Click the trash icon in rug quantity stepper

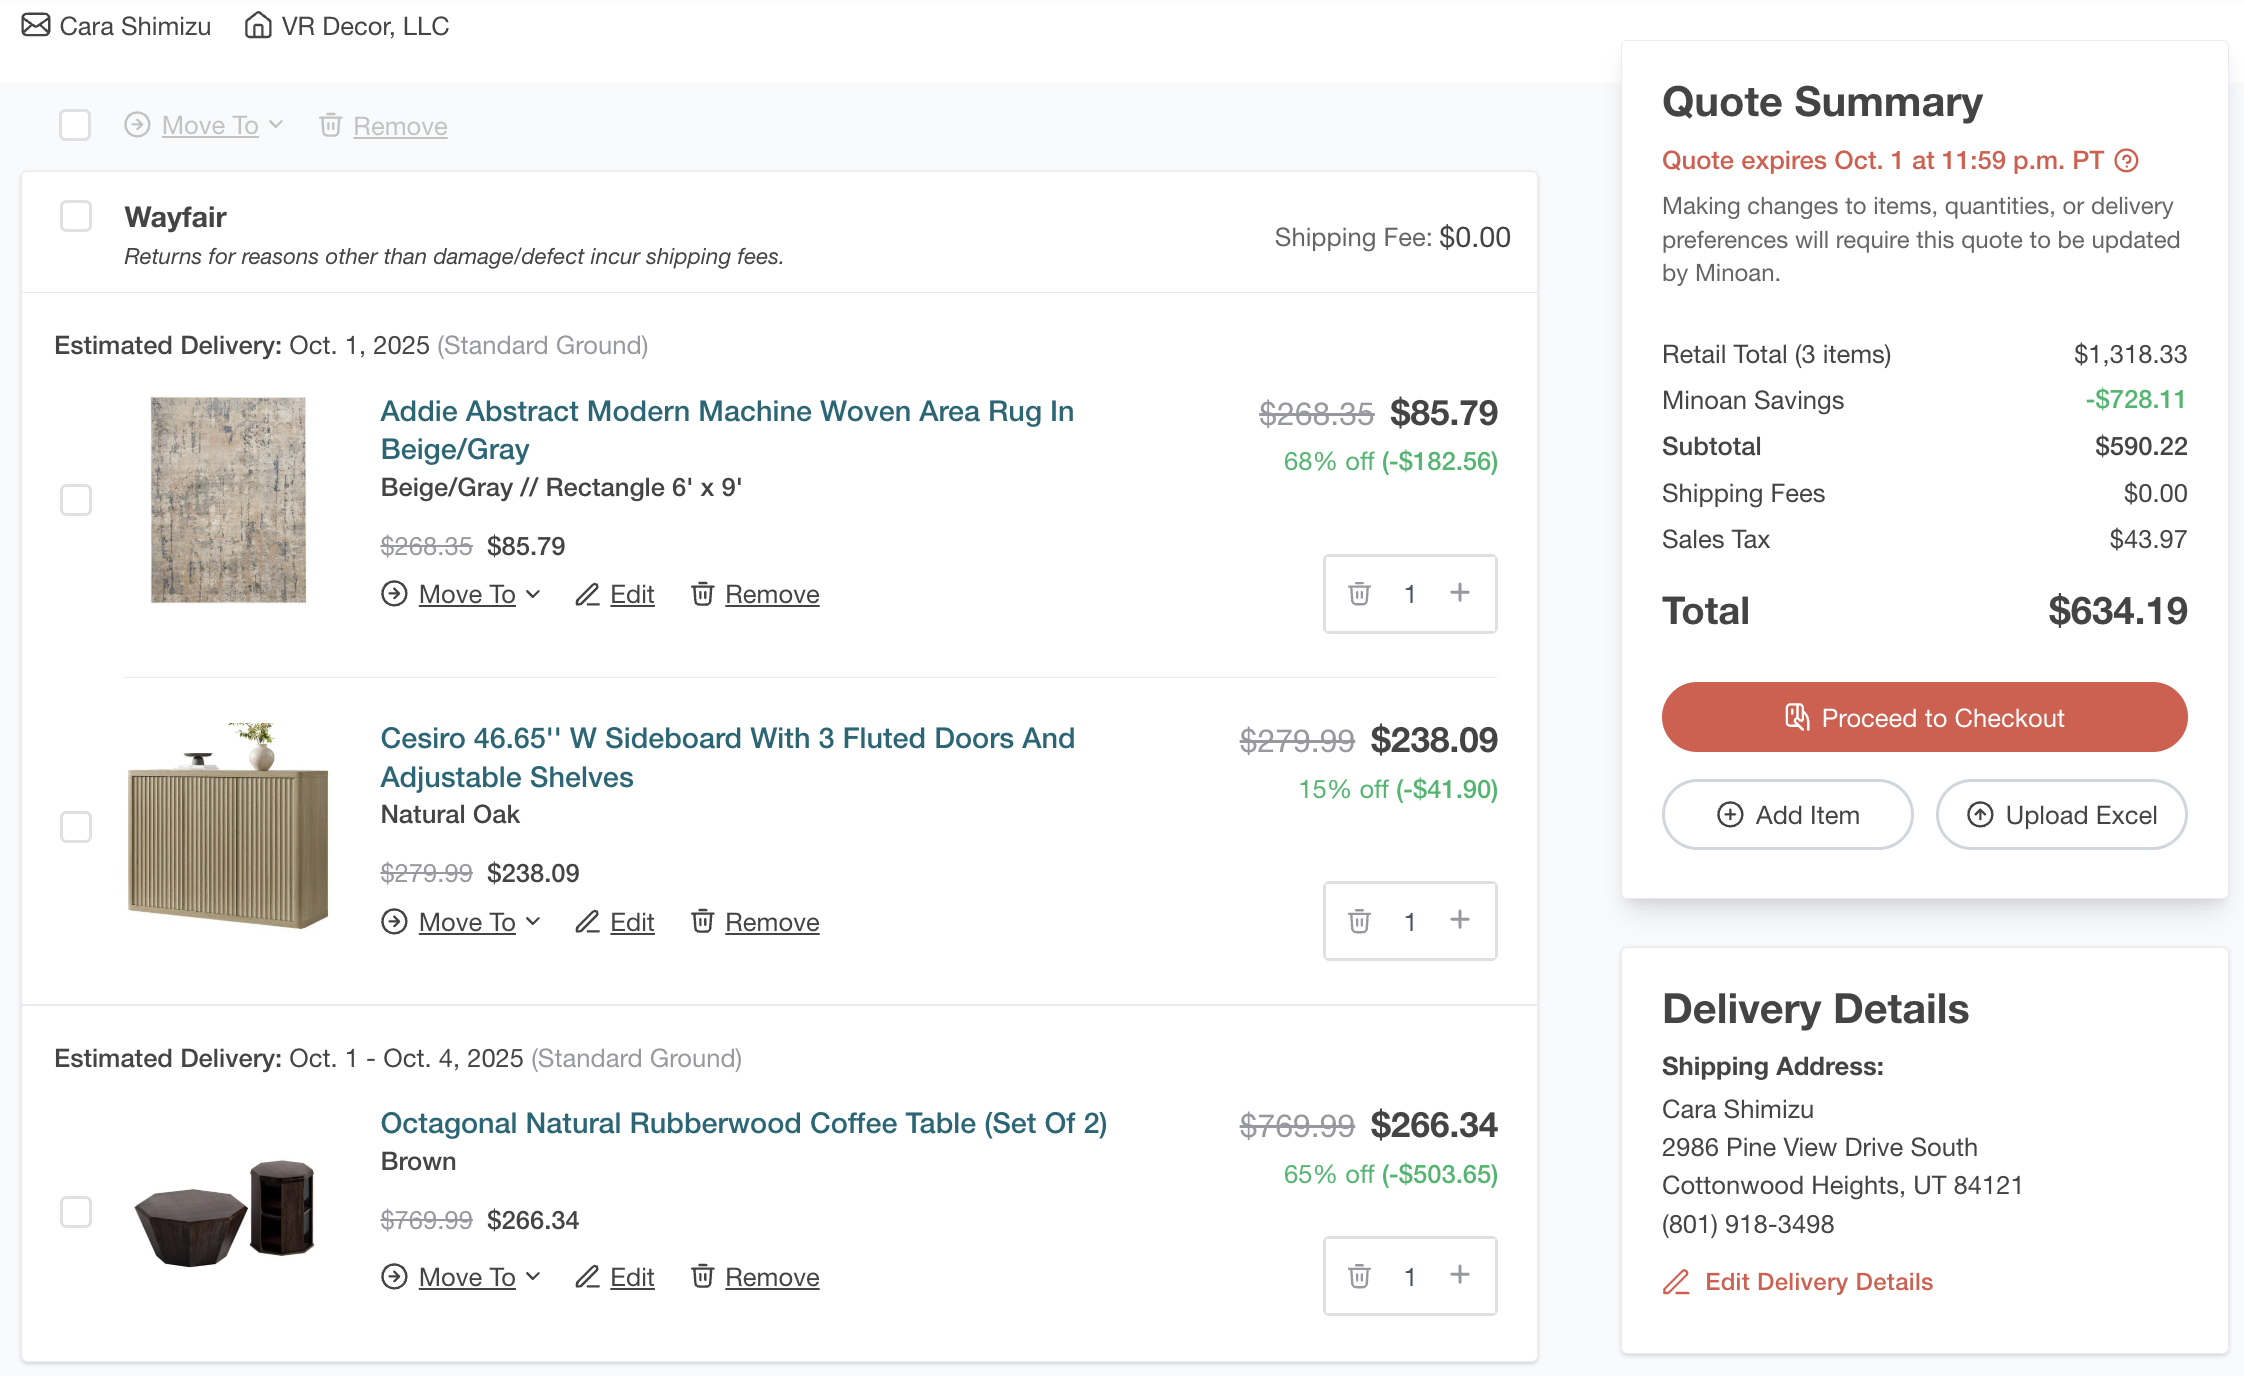pos(1359,594)
